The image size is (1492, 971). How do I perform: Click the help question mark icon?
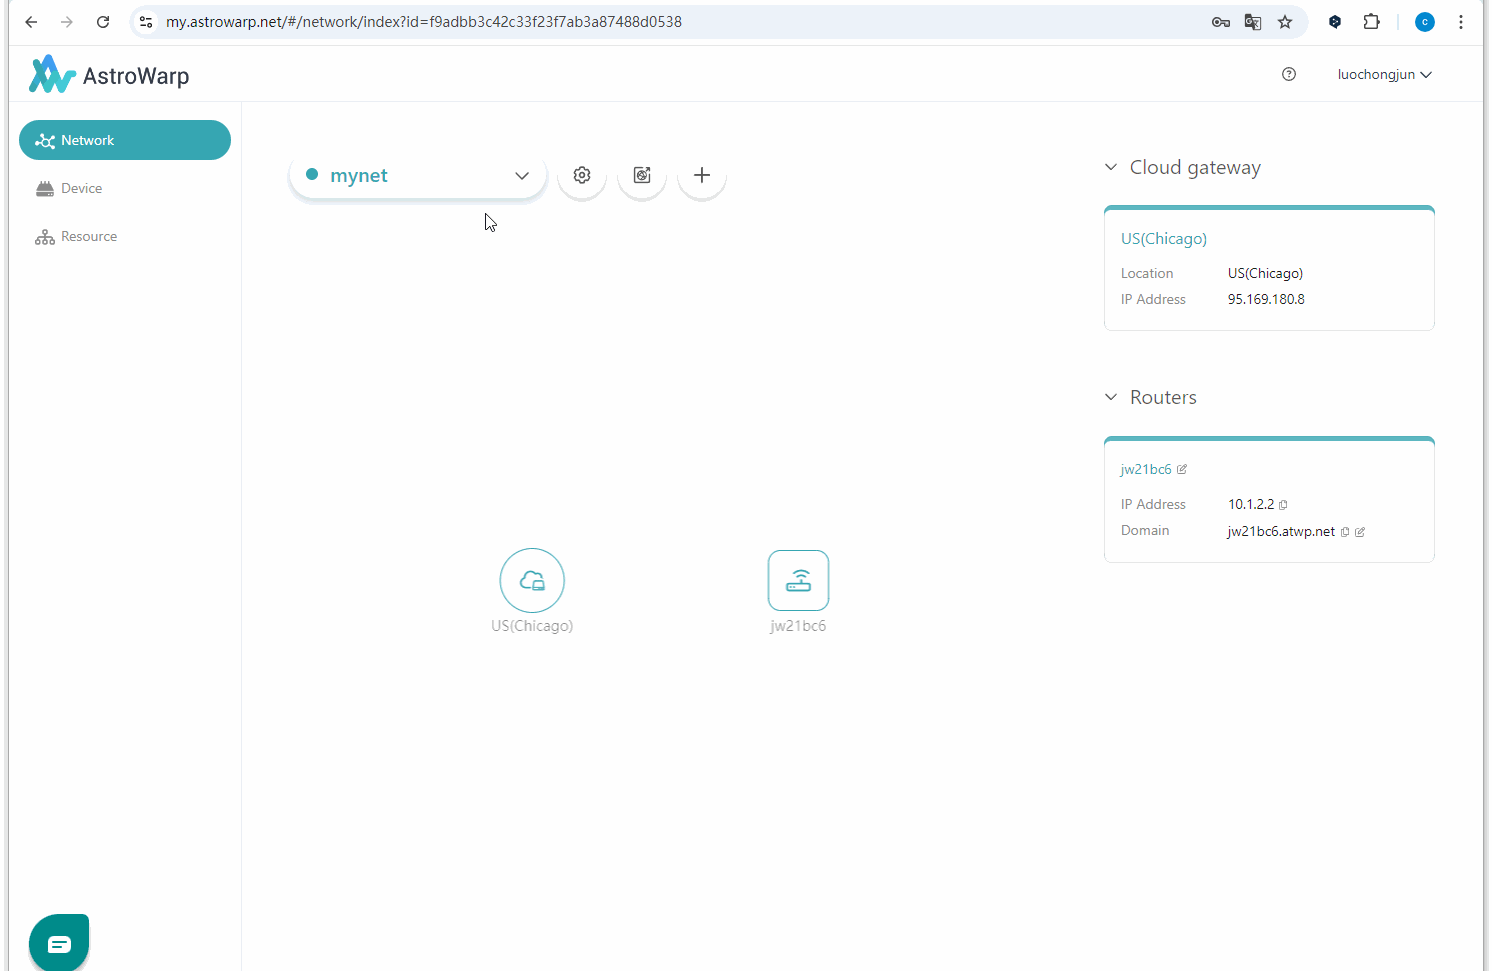(x=1289, y=74)
